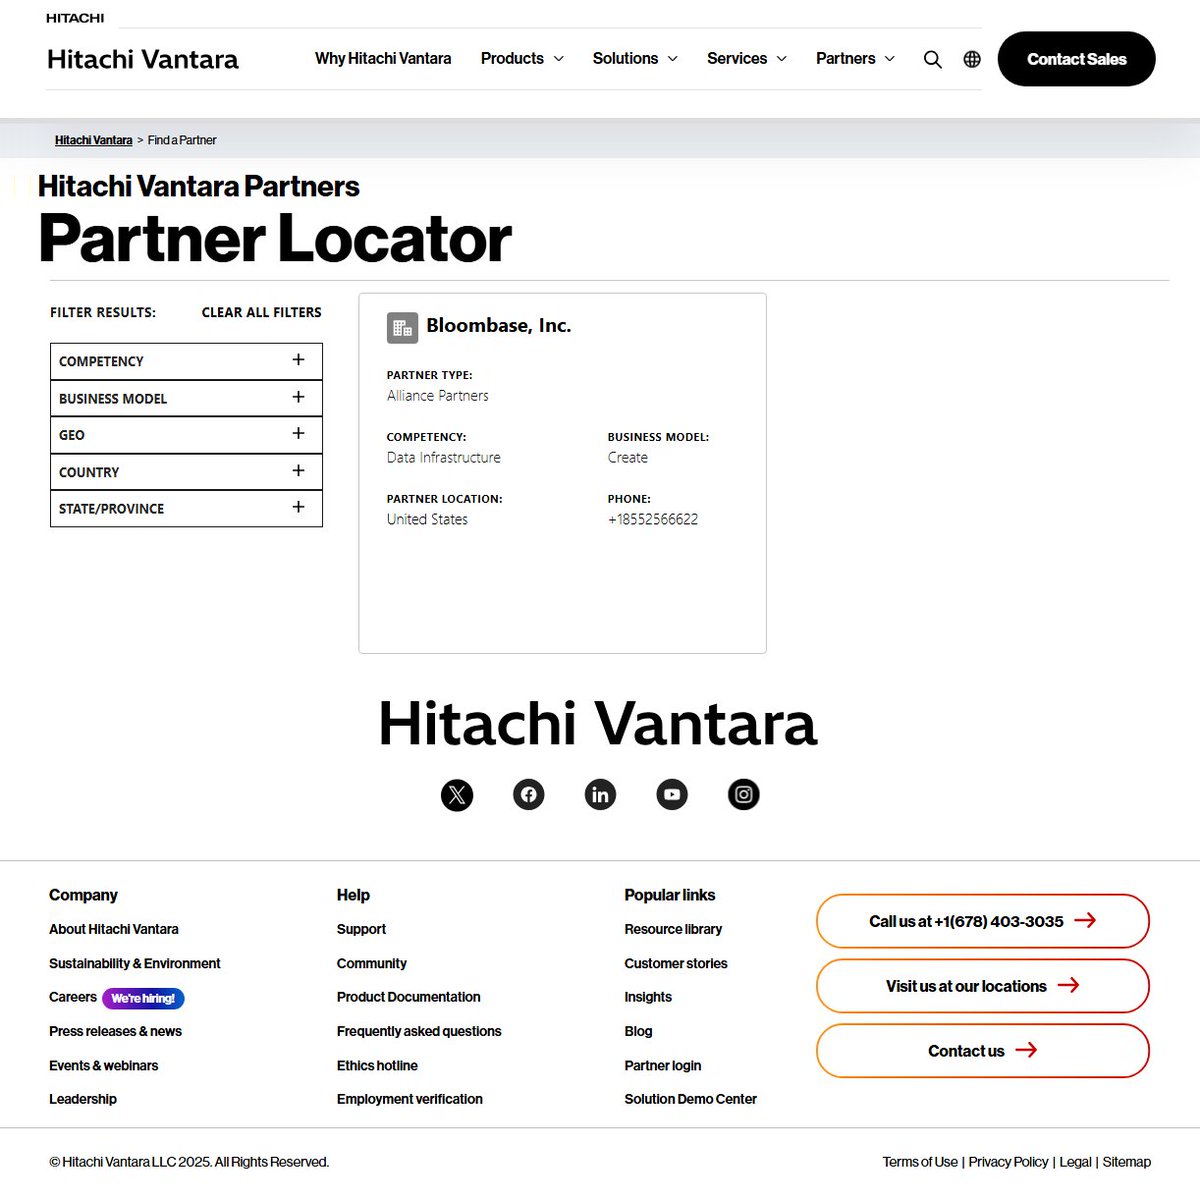Click the We're hiring! badge
The height and width of the screenshot is (1200, 1200).
[x=143, y=998]
